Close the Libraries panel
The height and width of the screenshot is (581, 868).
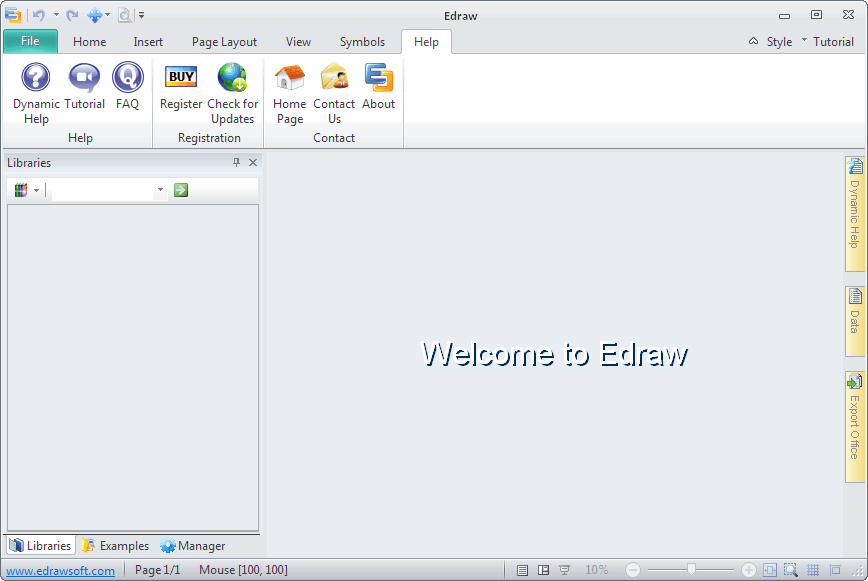(253, 162)
